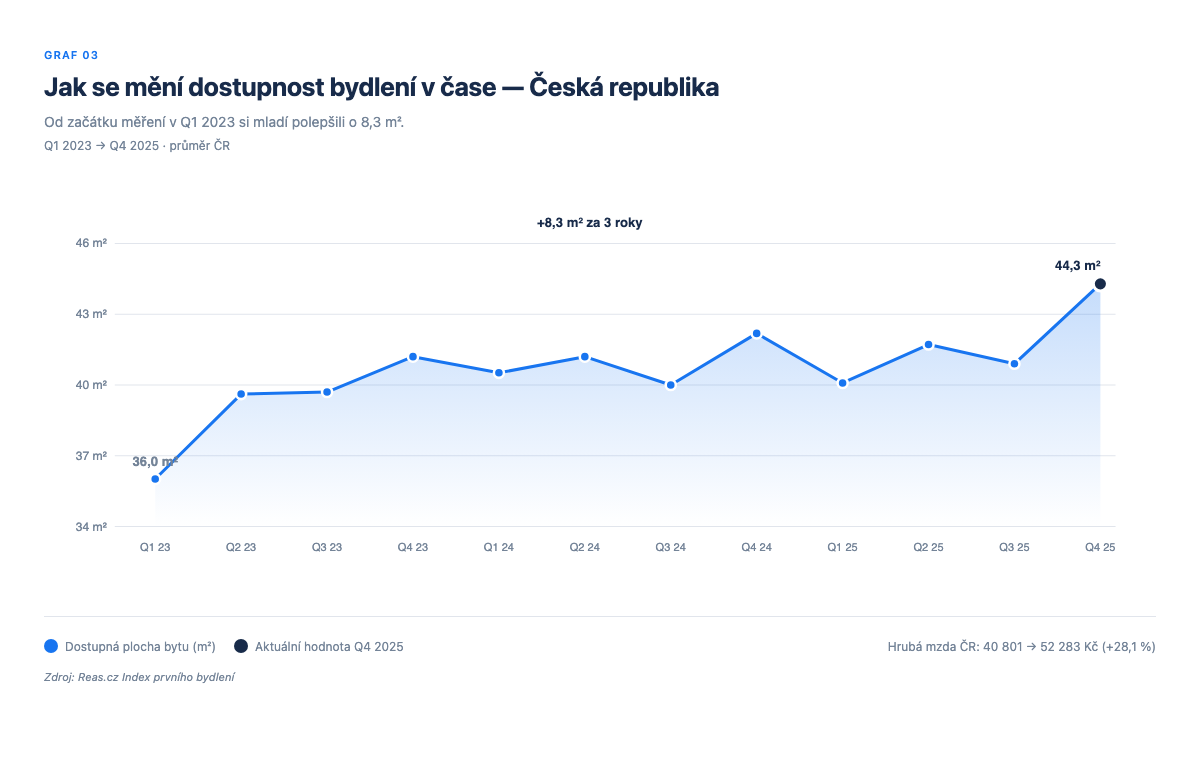The height and width of the screenshot is (780, 1200).
Task: Select the +8,3 m² za 3 roky annotation
Action: click(589, 222)
